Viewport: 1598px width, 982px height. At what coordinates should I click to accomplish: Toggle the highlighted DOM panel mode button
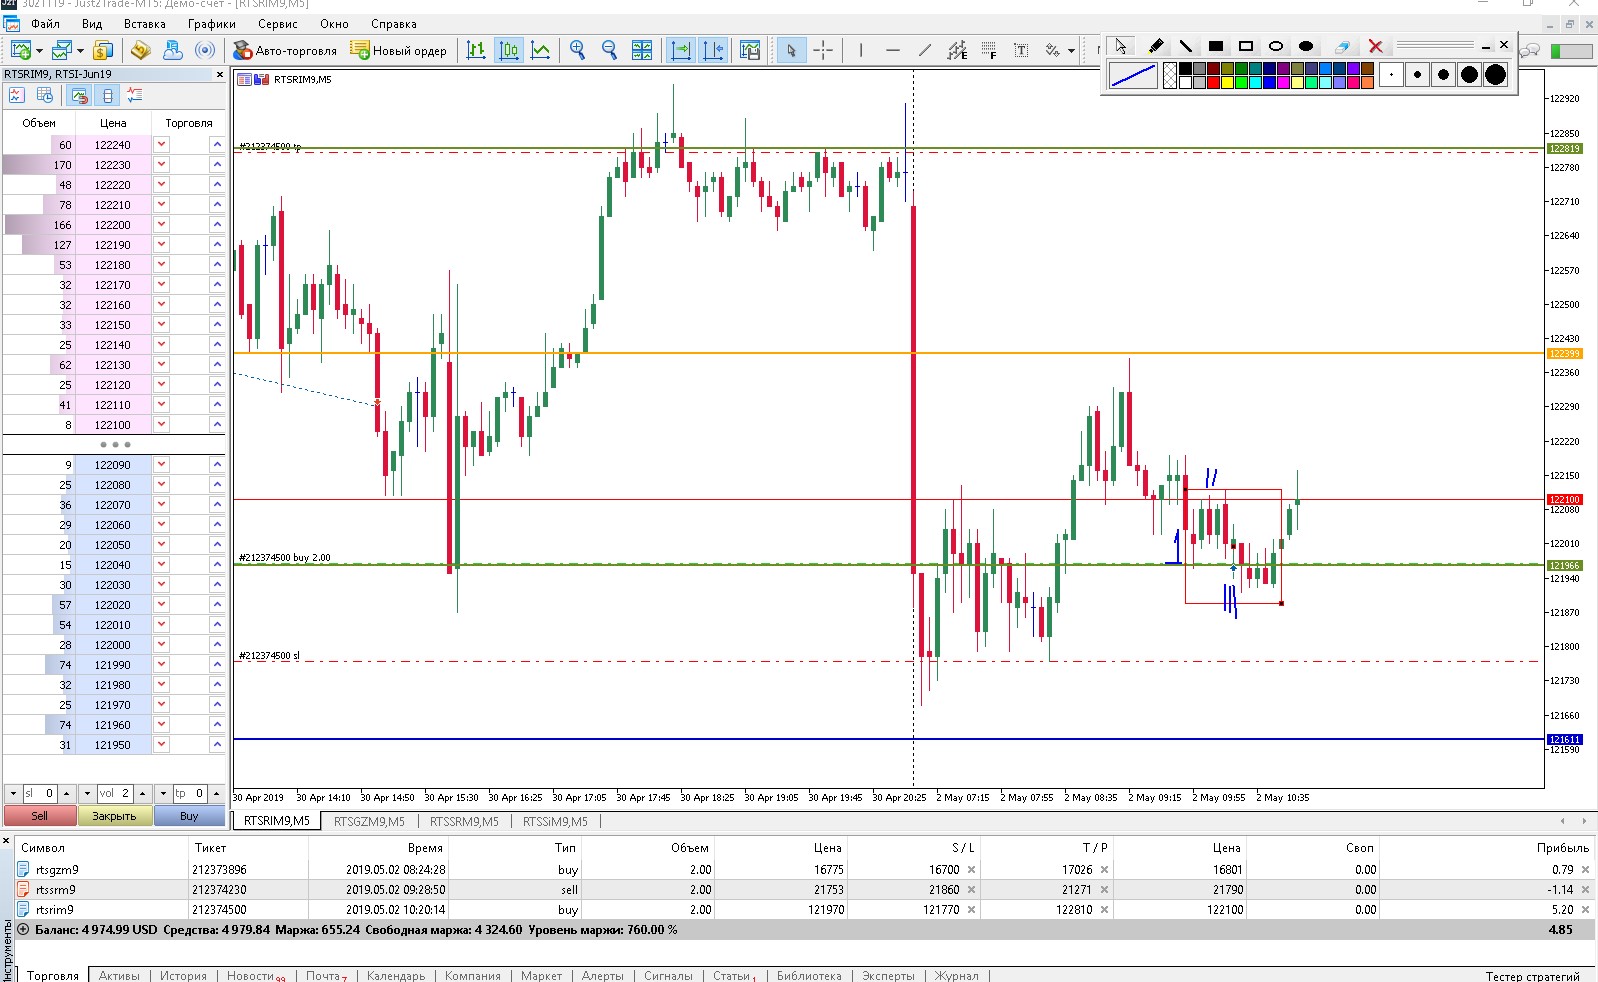79,95
